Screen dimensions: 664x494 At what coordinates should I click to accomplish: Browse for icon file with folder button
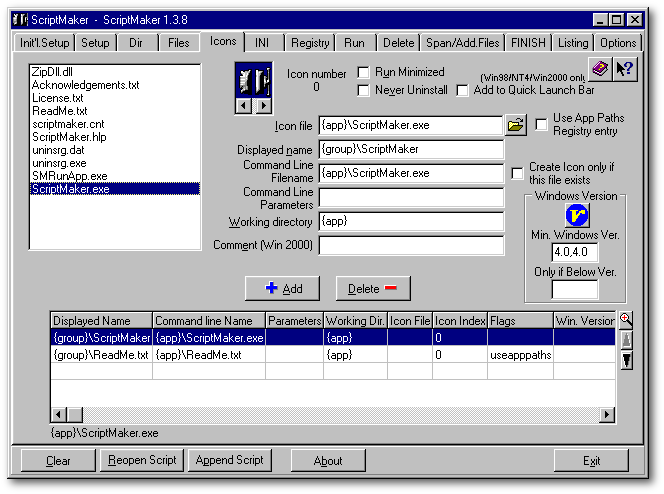pos(515,125)
